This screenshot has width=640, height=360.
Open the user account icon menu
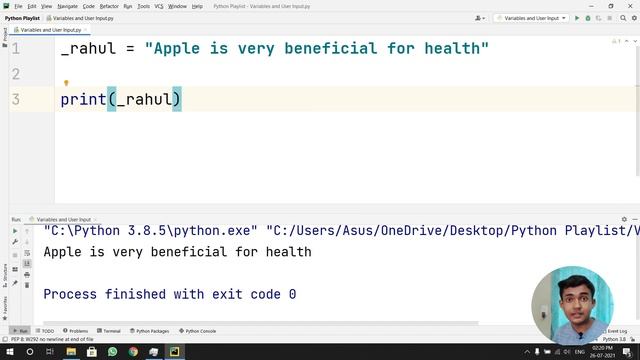[480, 18]
